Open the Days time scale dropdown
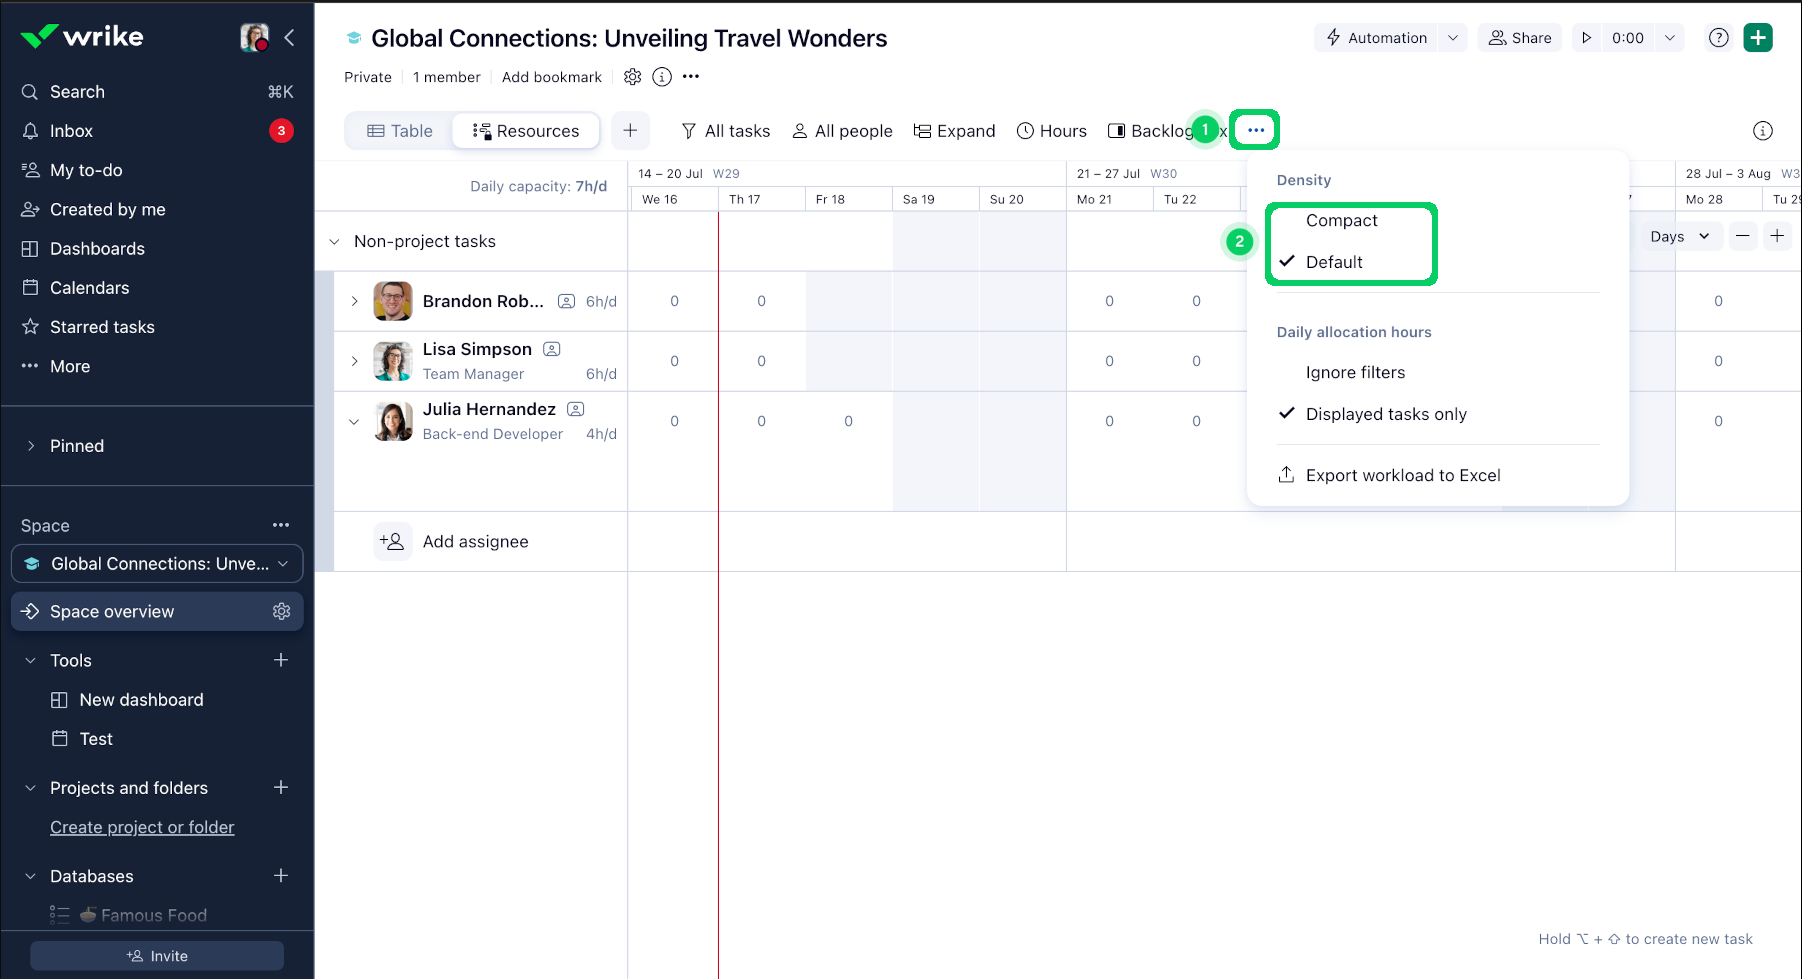 [x=1679, y=236]
